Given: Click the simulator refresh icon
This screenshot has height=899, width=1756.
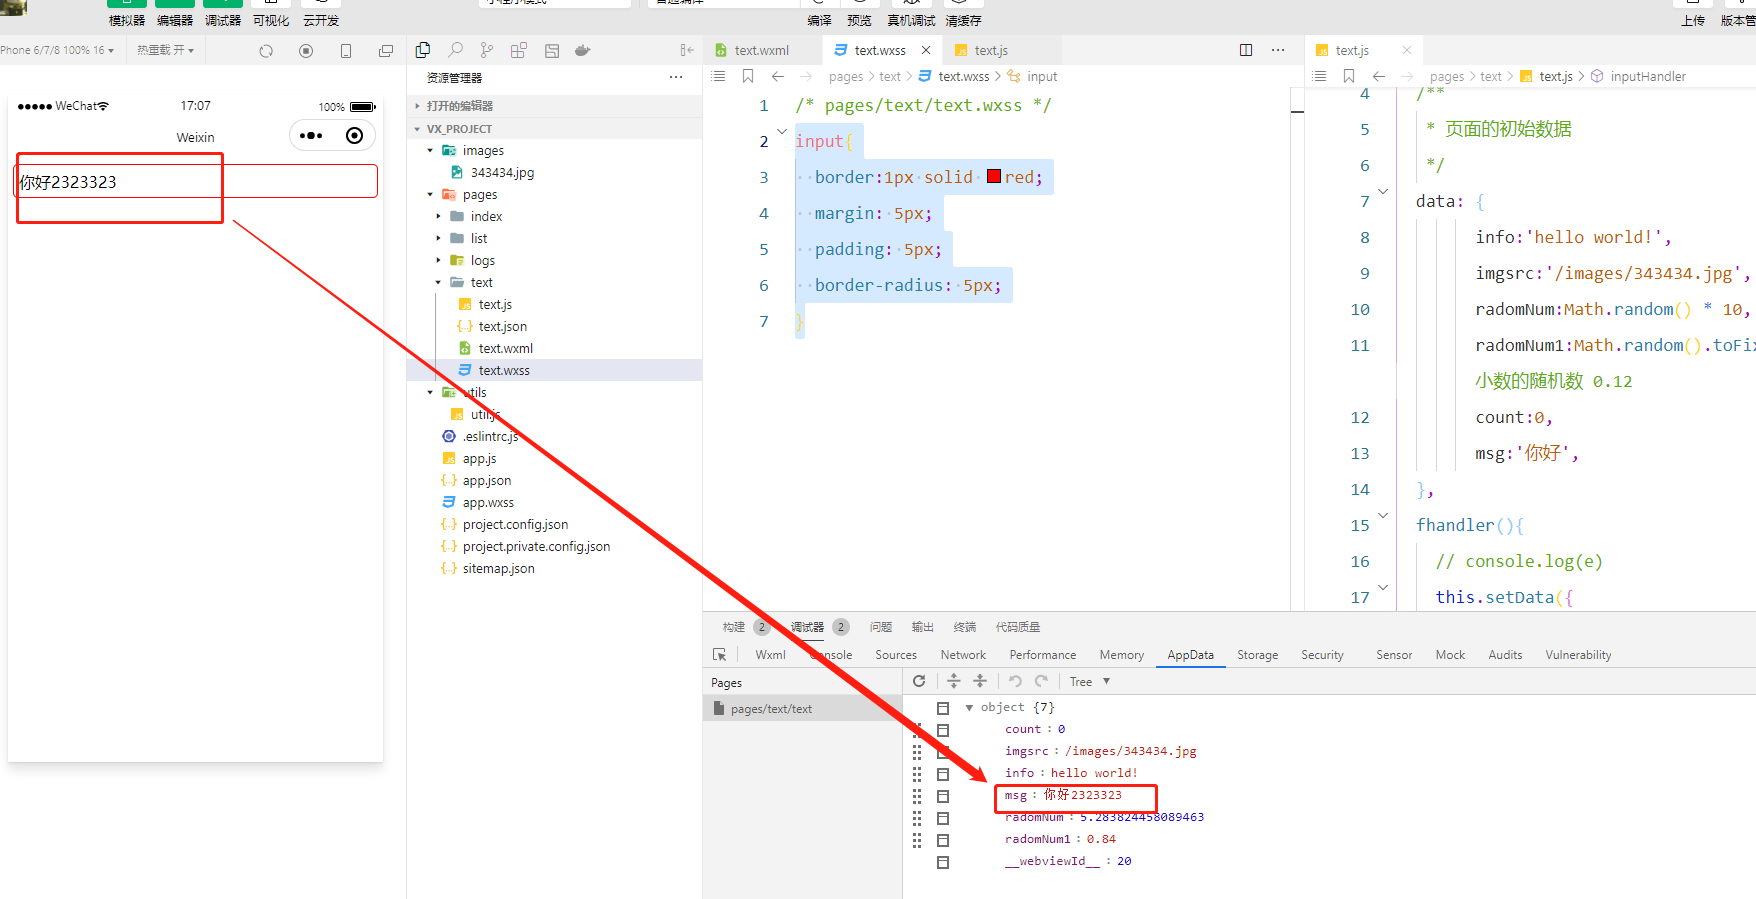Looking at the screenshot, I should pos(266,51).
